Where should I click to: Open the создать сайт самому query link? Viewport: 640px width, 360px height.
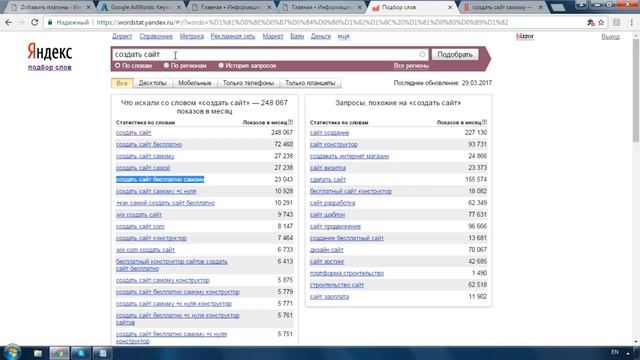(145, 156)
